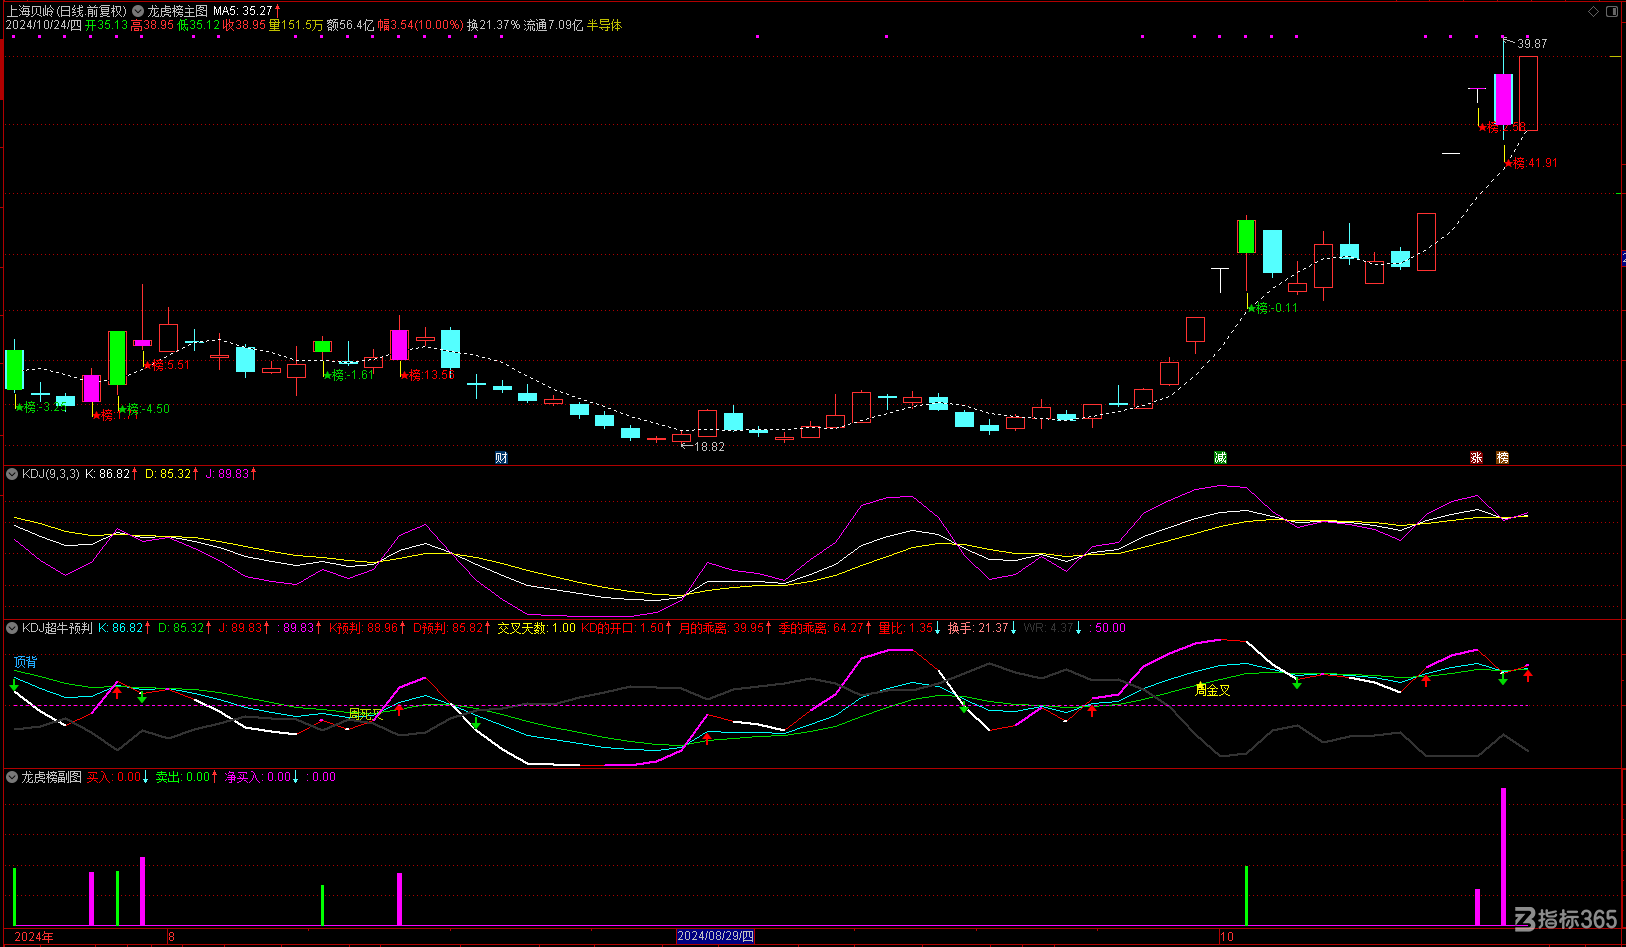Click the K预判: 88.96 value

click(365, 628)
